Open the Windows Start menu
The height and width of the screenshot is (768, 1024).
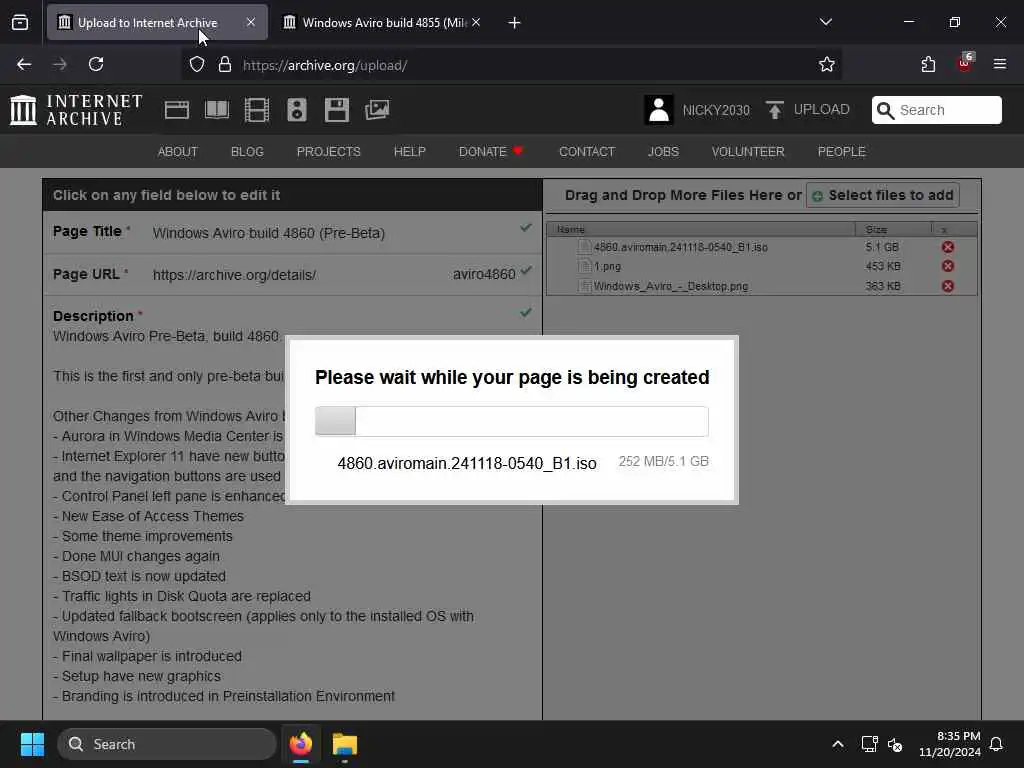click(32, 744)
